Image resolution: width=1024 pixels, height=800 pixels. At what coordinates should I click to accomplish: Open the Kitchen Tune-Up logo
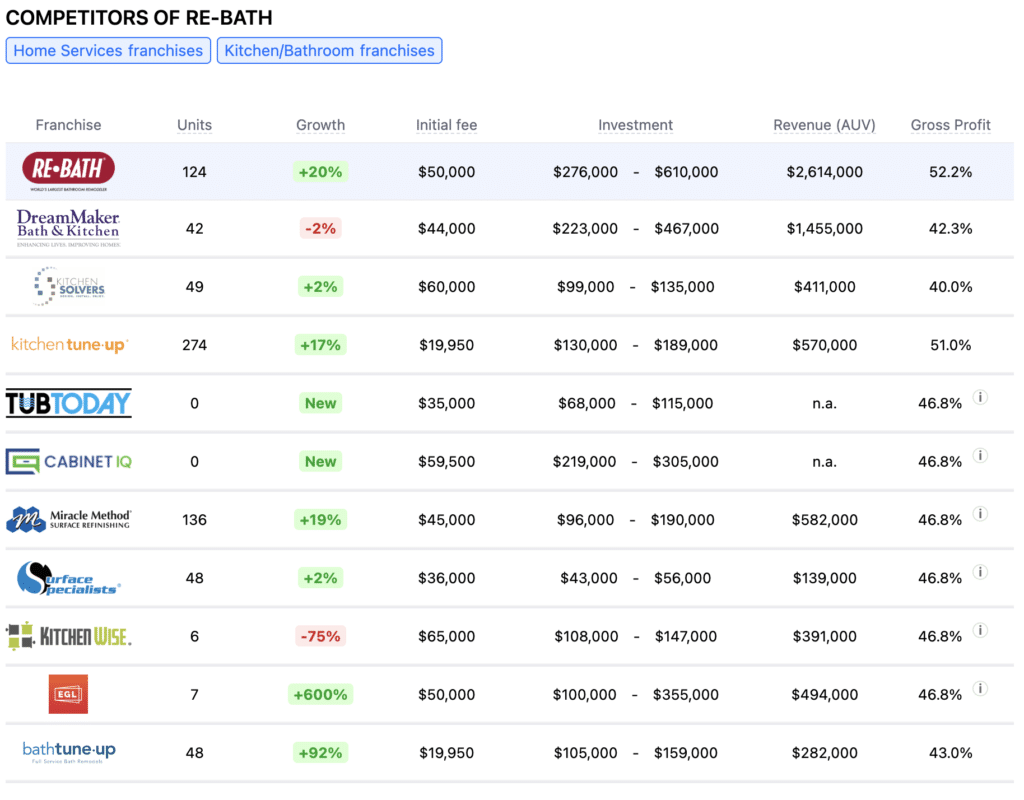tap(70, 344)
